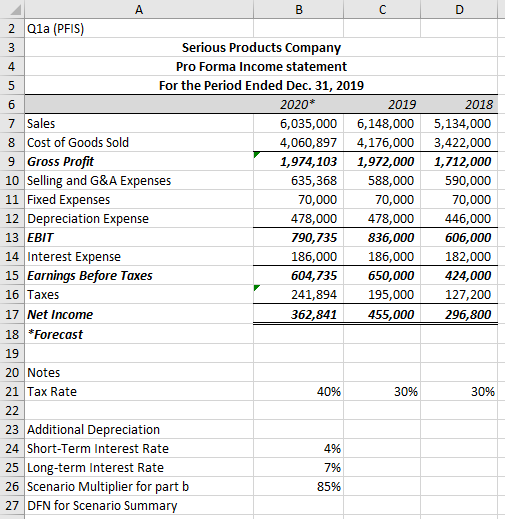The width and height of the screenshot is (505, 519).
Task: Select the Serious Products Company title cell
Action: pyautogui.click(x=261, y=47)
